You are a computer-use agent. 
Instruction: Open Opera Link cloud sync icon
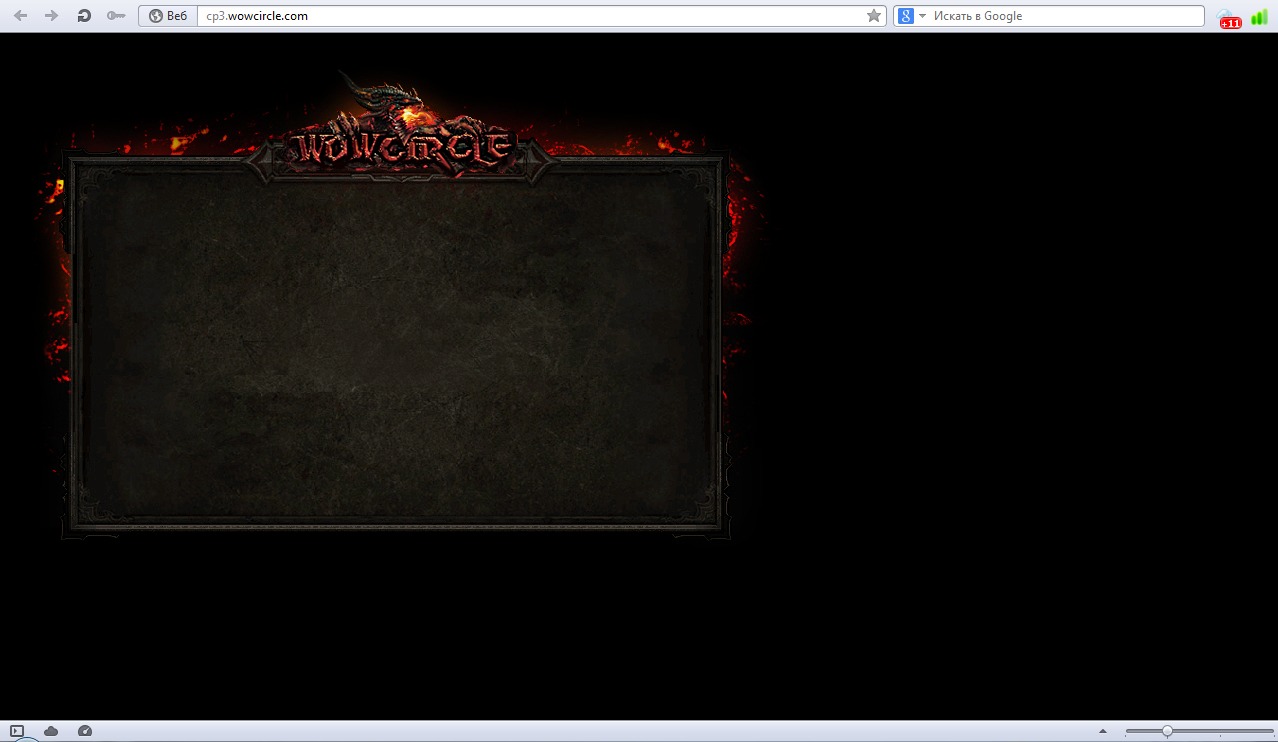51,731
